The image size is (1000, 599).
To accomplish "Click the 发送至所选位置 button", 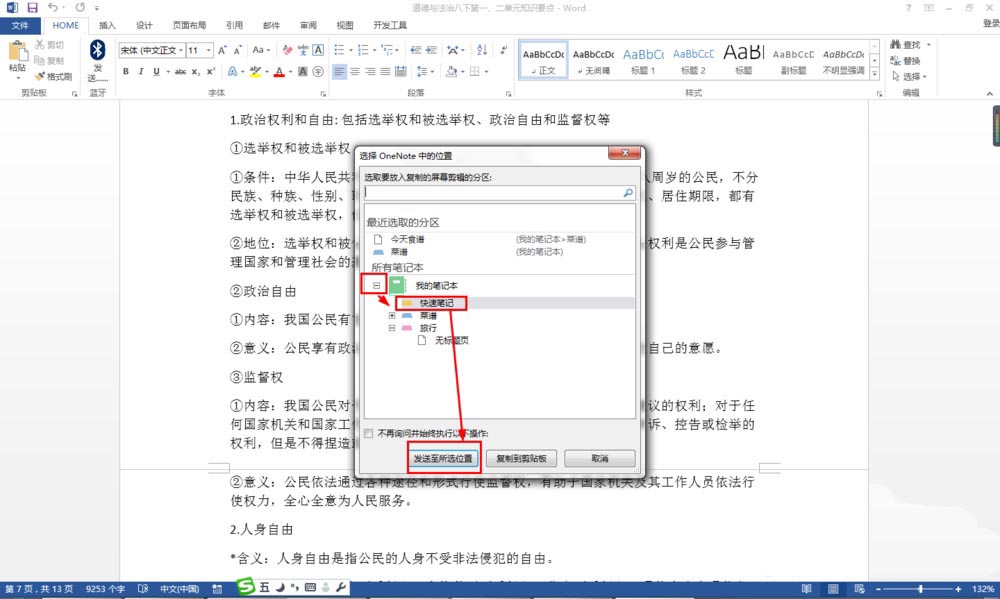I will click(443, 458).
